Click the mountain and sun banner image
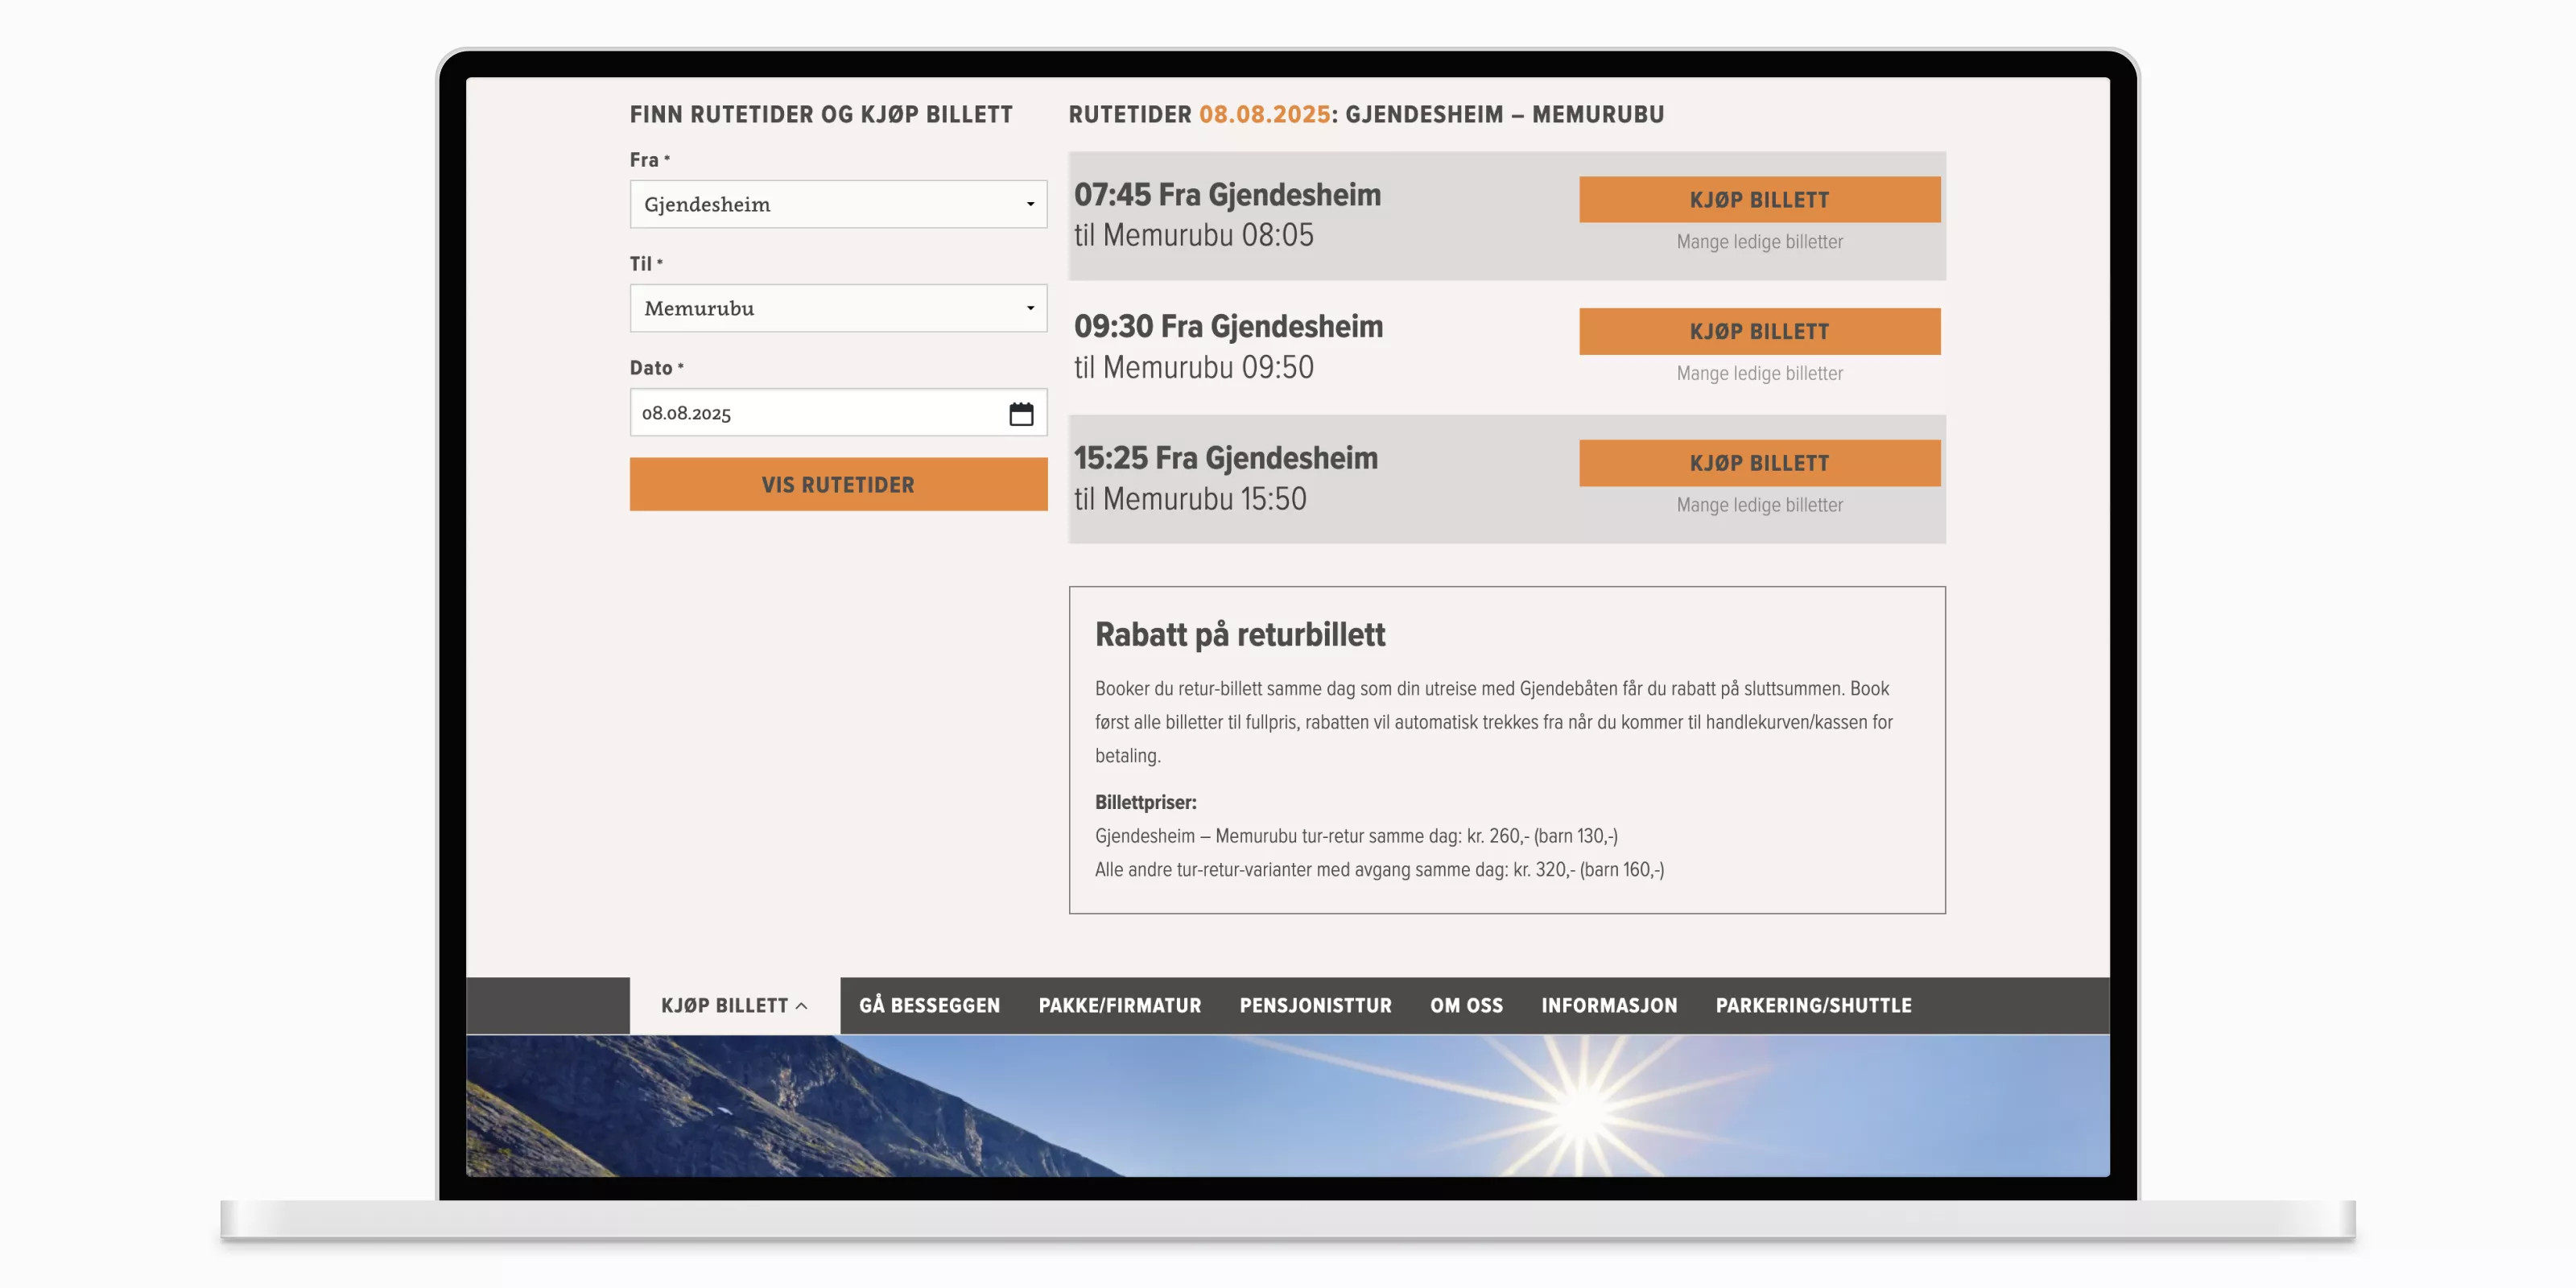The height and width of the screenshot is (1288, 2576). click(x=1287, y=1106)
